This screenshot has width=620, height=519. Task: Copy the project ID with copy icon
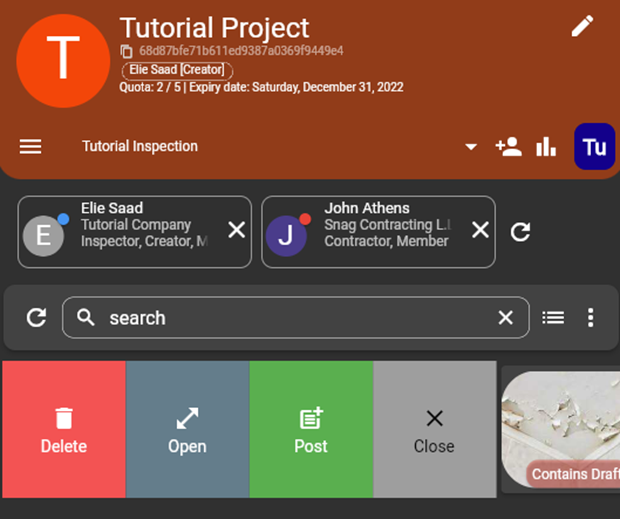pyautogui.click(x=126, y=51)
